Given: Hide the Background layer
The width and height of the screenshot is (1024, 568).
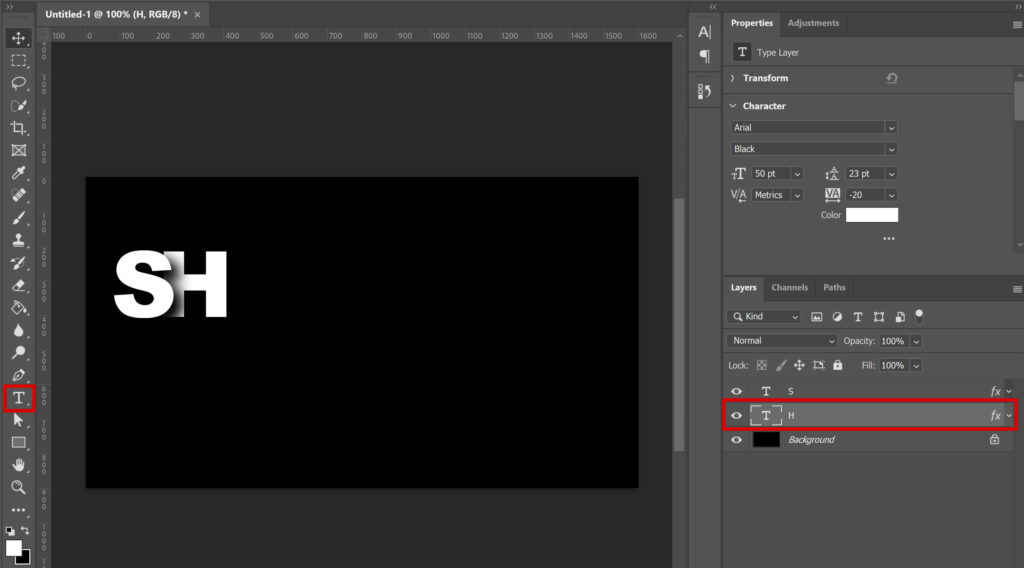Looking at the screenshot, I should pyautogui.click(x=737, y=439).
